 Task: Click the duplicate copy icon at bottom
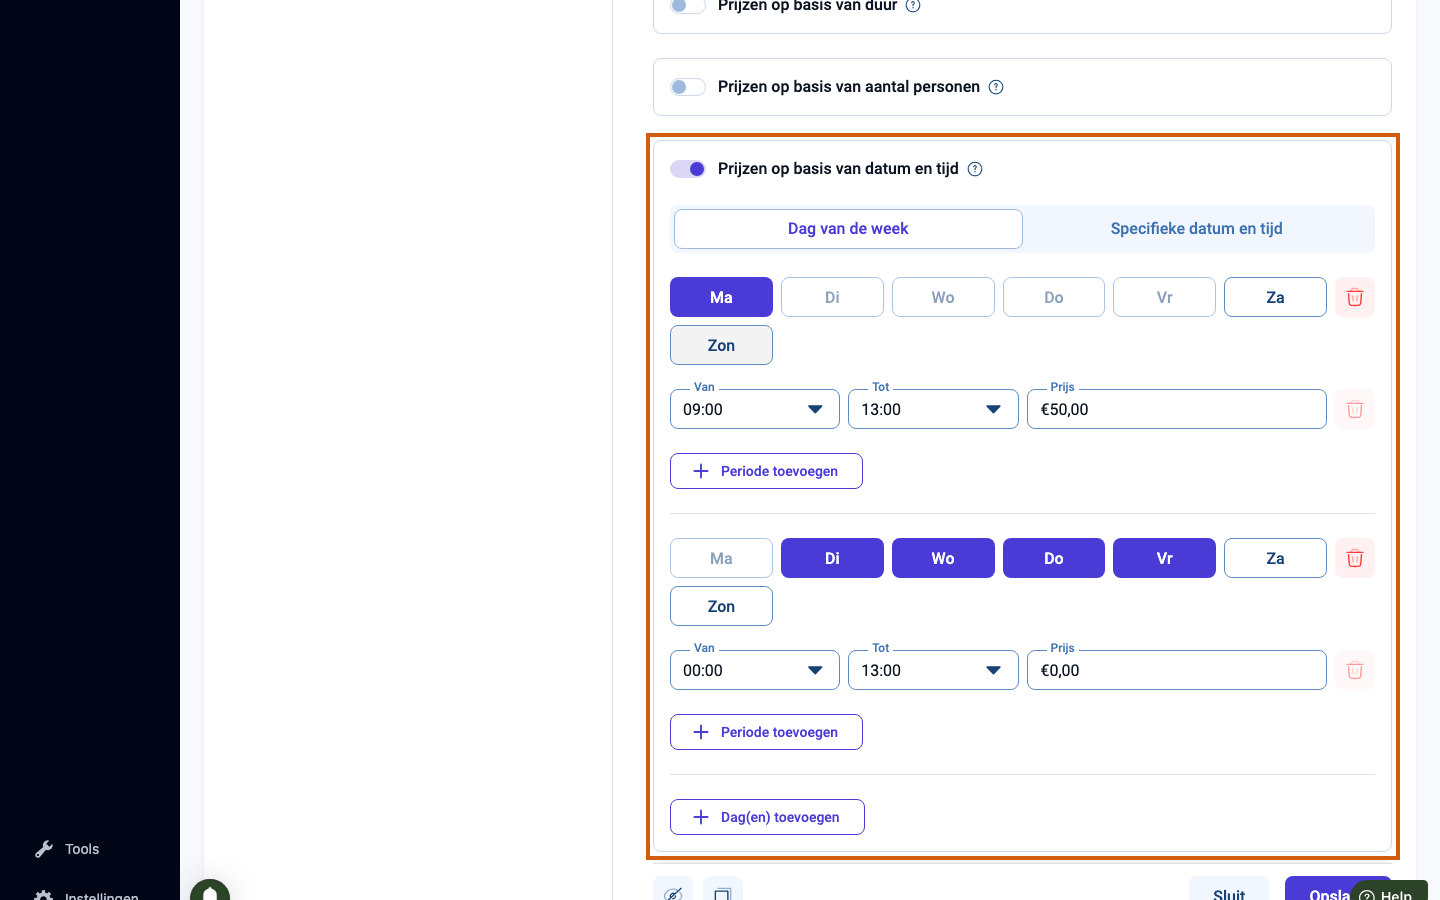[x=723, y=890]
